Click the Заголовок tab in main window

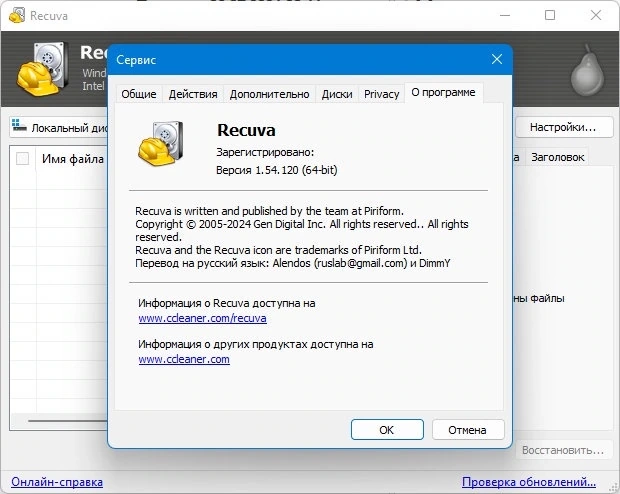pos(558,157)
